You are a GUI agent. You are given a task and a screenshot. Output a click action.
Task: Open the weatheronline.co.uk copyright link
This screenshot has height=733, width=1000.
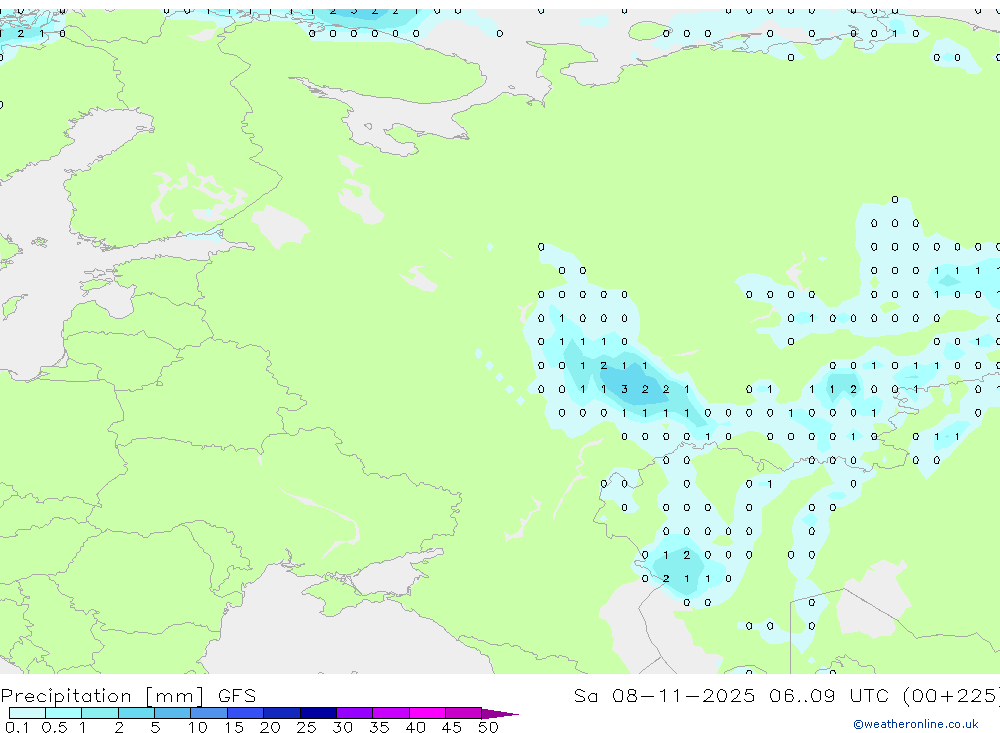click(915, 724)
